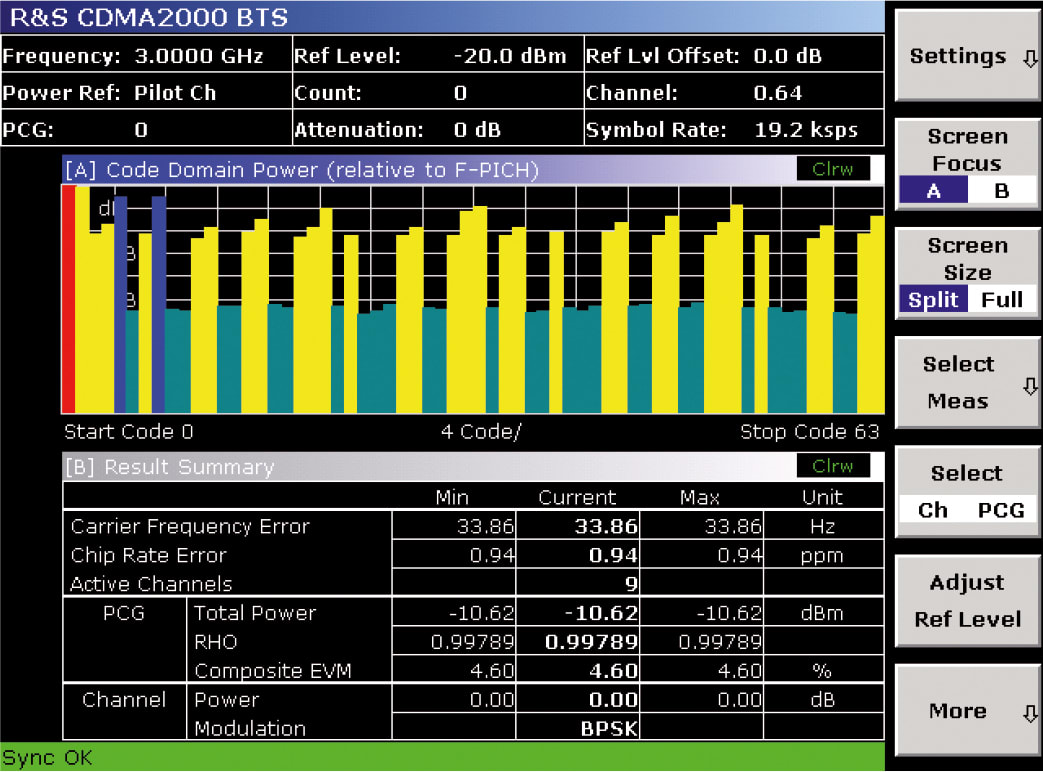Open the More softkey menu

[x=966, y=710]
